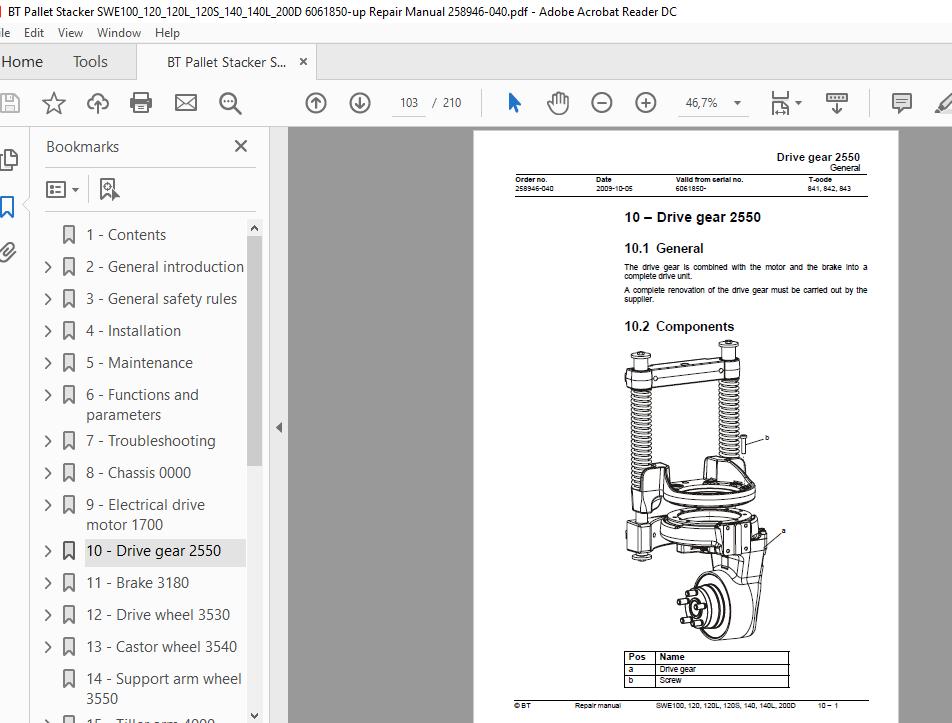Open 4 - Installation bookmark
Image resolution: width=952 pixels, height=723 pixels.
(x=133, y=331)
